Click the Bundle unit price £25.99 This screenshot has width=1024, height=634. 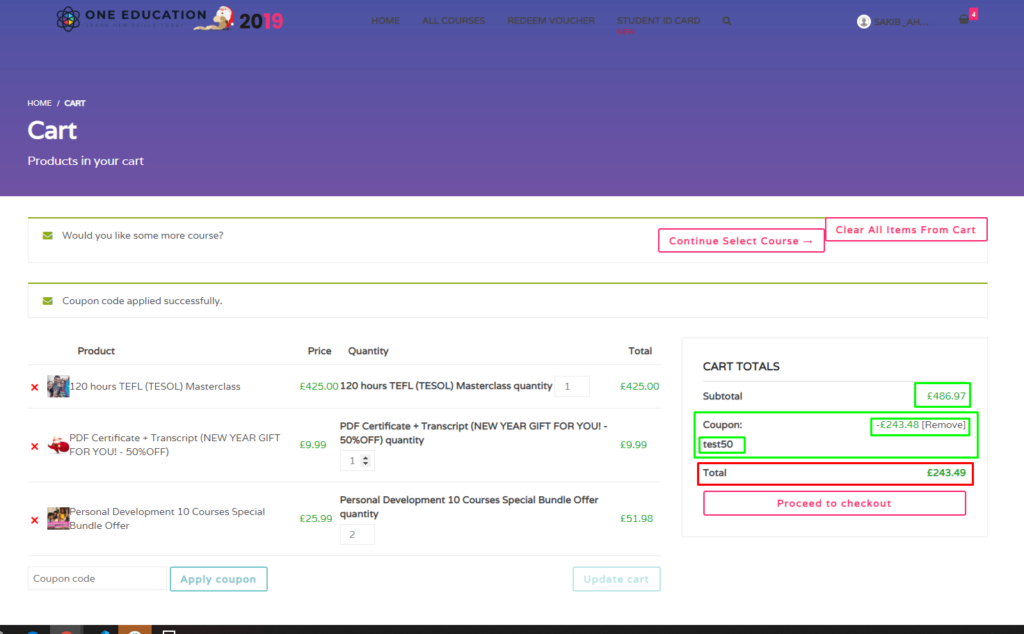point(315,518)
